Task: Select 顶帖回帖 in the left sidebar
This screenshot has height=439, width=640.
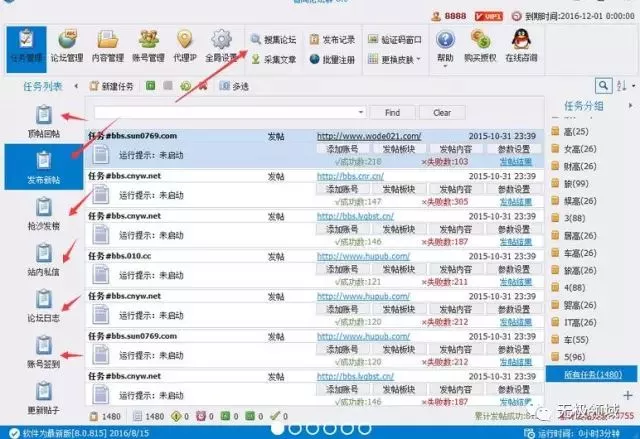Action: (44, 121)
